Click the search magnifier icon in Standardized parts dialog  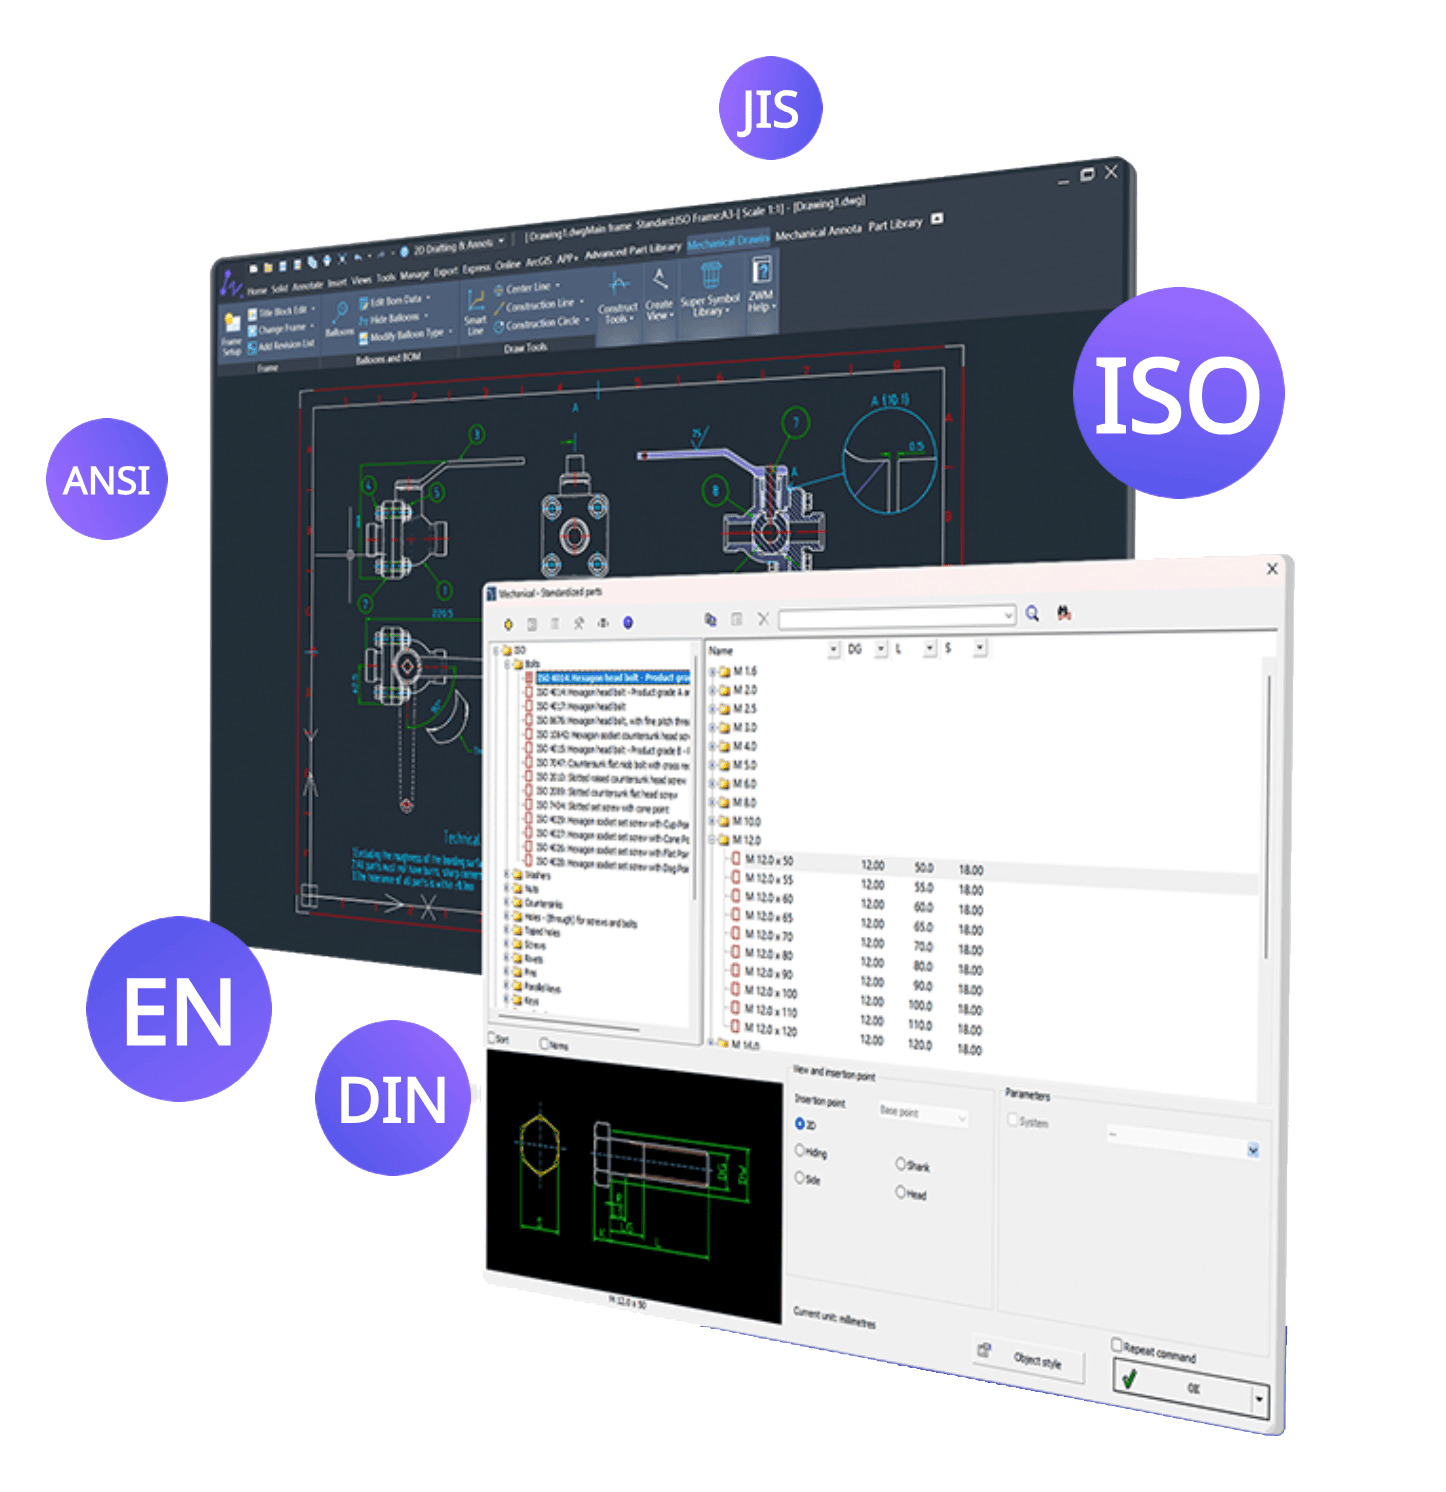coord(1032,614)
